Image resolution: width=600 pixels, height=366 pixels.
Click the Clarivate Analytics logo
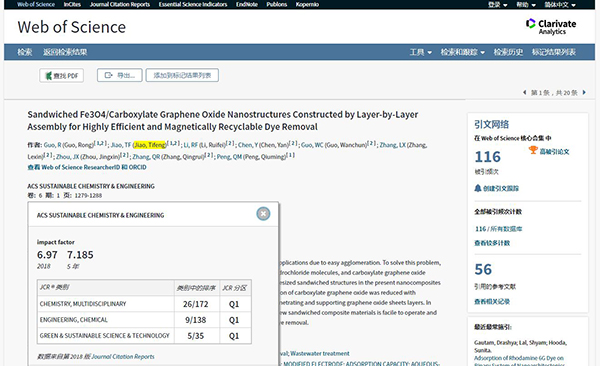click(551, 26)
